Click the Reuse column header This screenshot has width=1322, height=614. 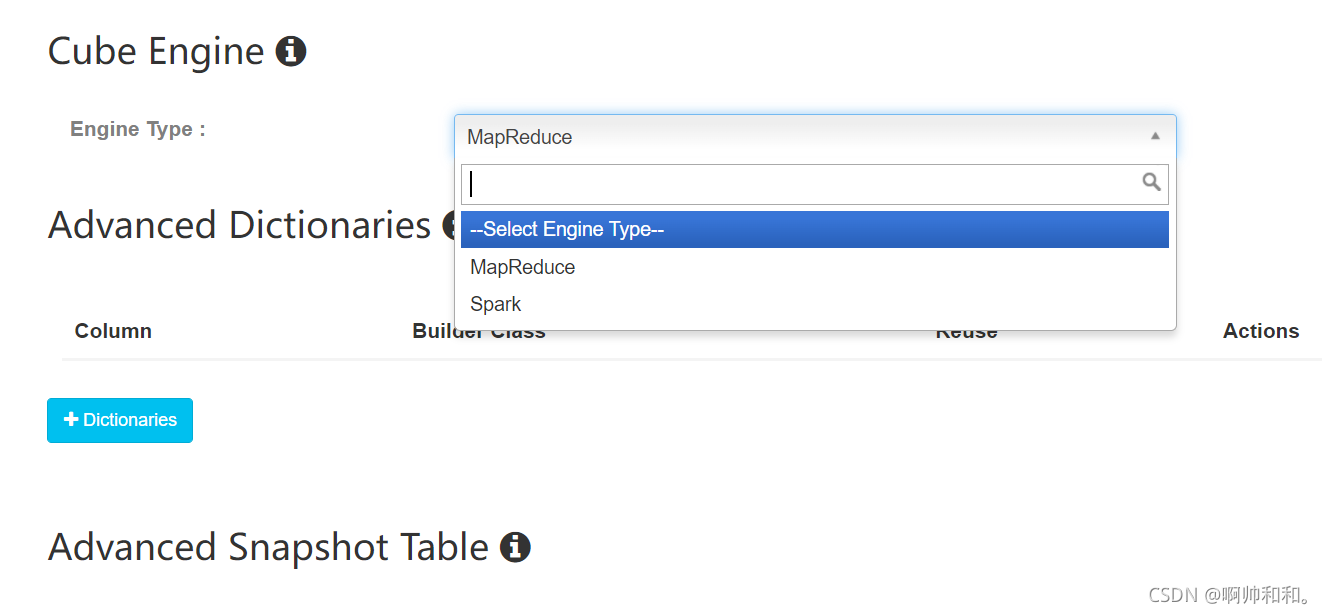(x=966, y=334)
